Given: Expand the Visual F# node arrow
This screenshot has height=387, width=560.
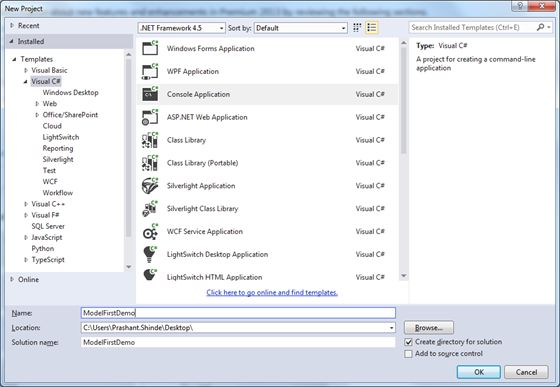Looking at the screenshot, I should 26,215.
